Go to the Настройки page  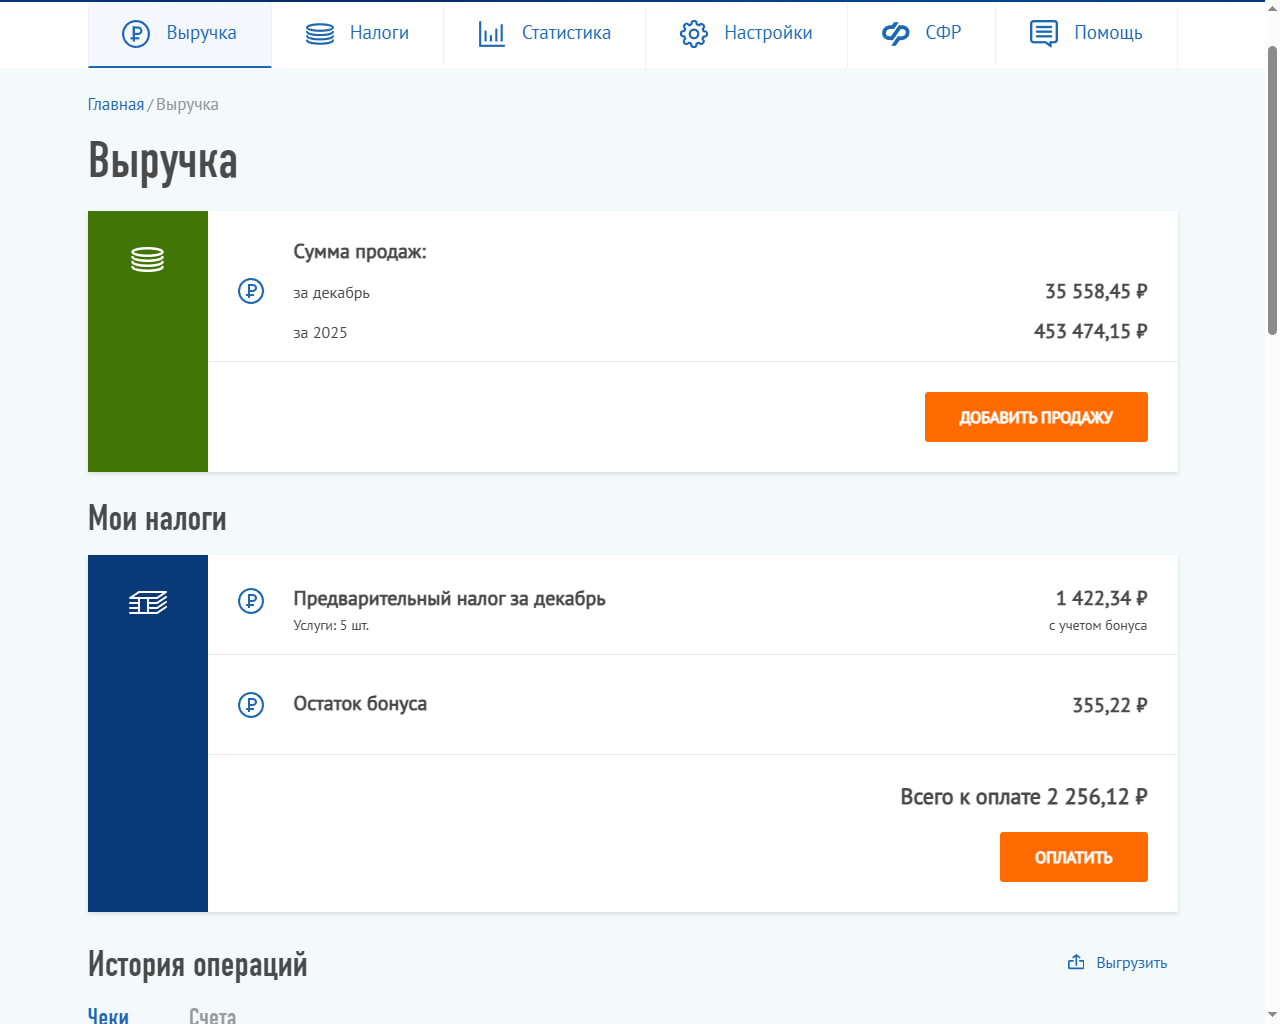(x=768, y=33)
